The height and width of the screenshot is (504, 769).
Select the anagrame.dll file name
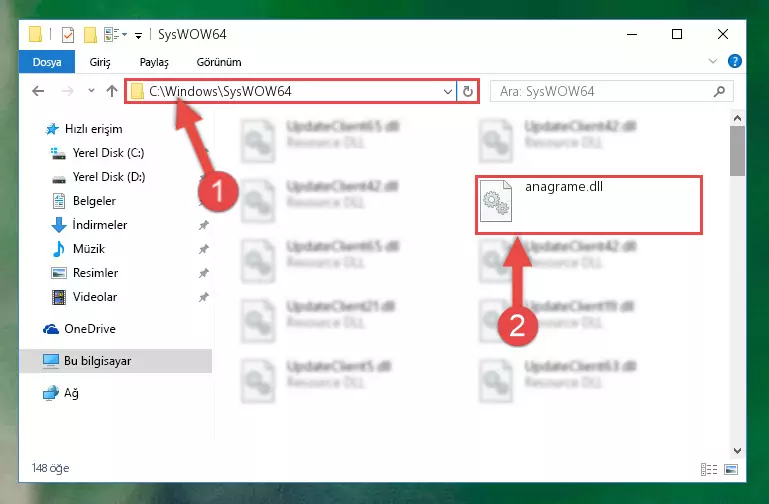pos(564,187)
